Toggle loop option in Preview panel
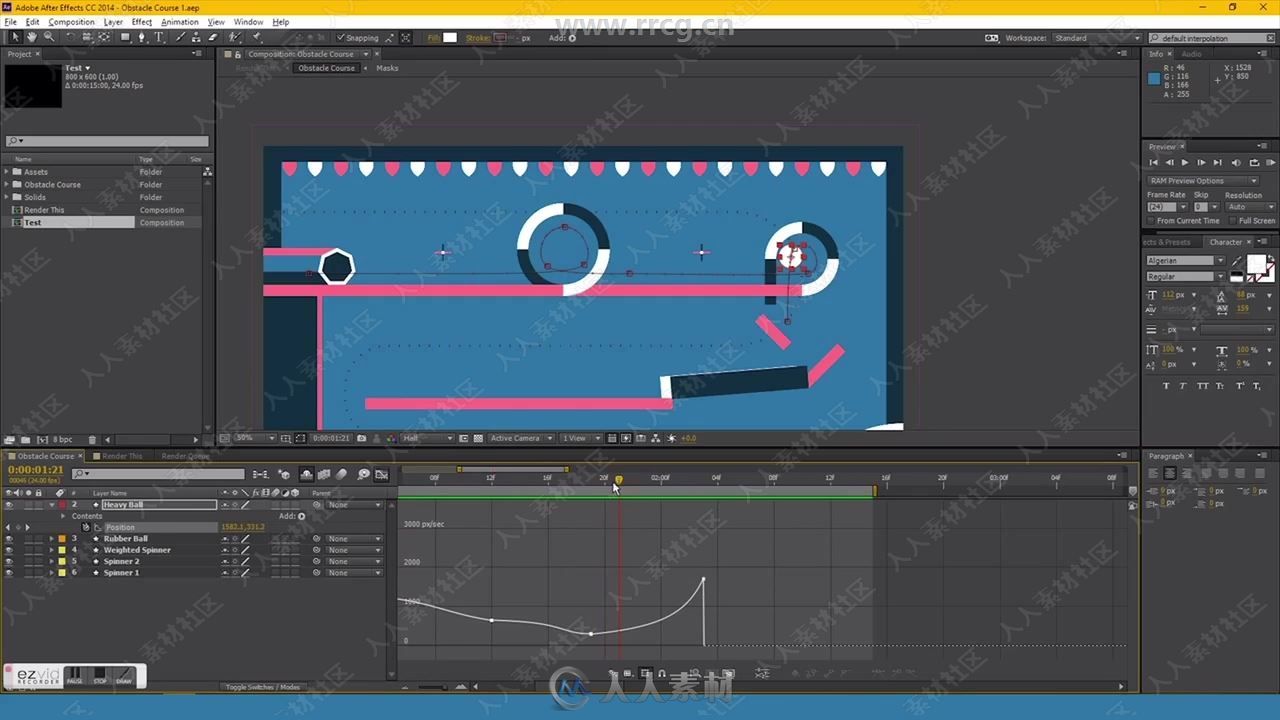Image resolution: width=1280 pixels, height=720 pixels. pos(1254,162)
